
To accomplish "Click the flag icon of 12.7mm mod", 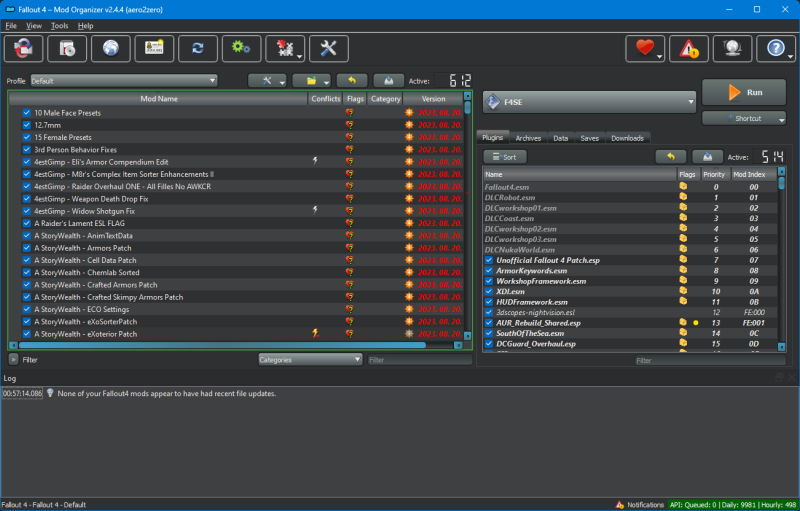I will [x=349, y=125].
